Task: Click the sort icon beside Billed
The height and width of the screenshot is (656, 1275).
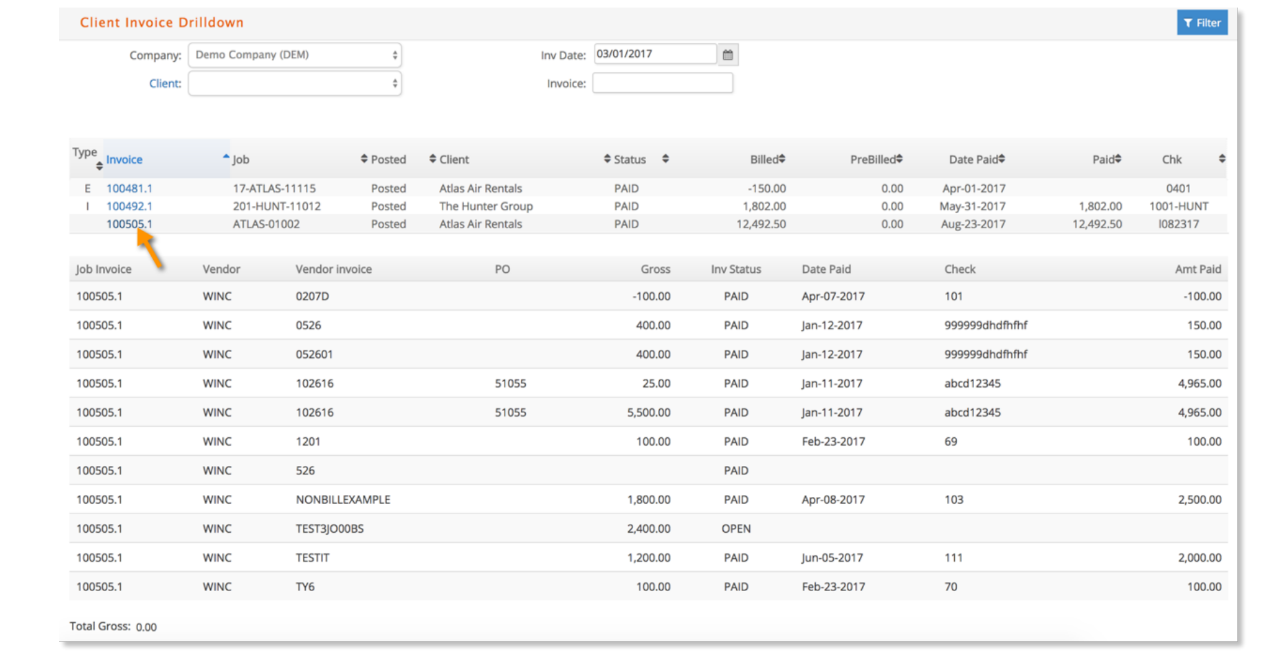Action: (782, 159)
